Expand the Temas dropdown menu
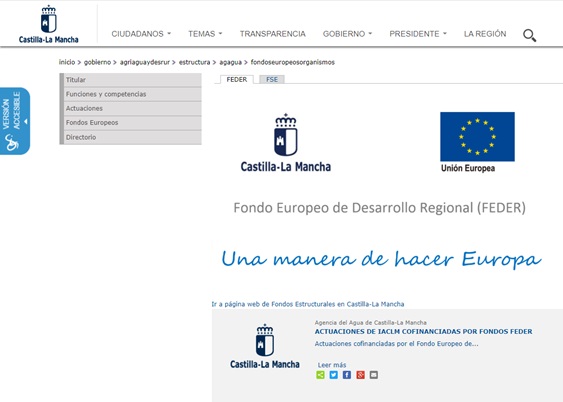 pos(205,34)
